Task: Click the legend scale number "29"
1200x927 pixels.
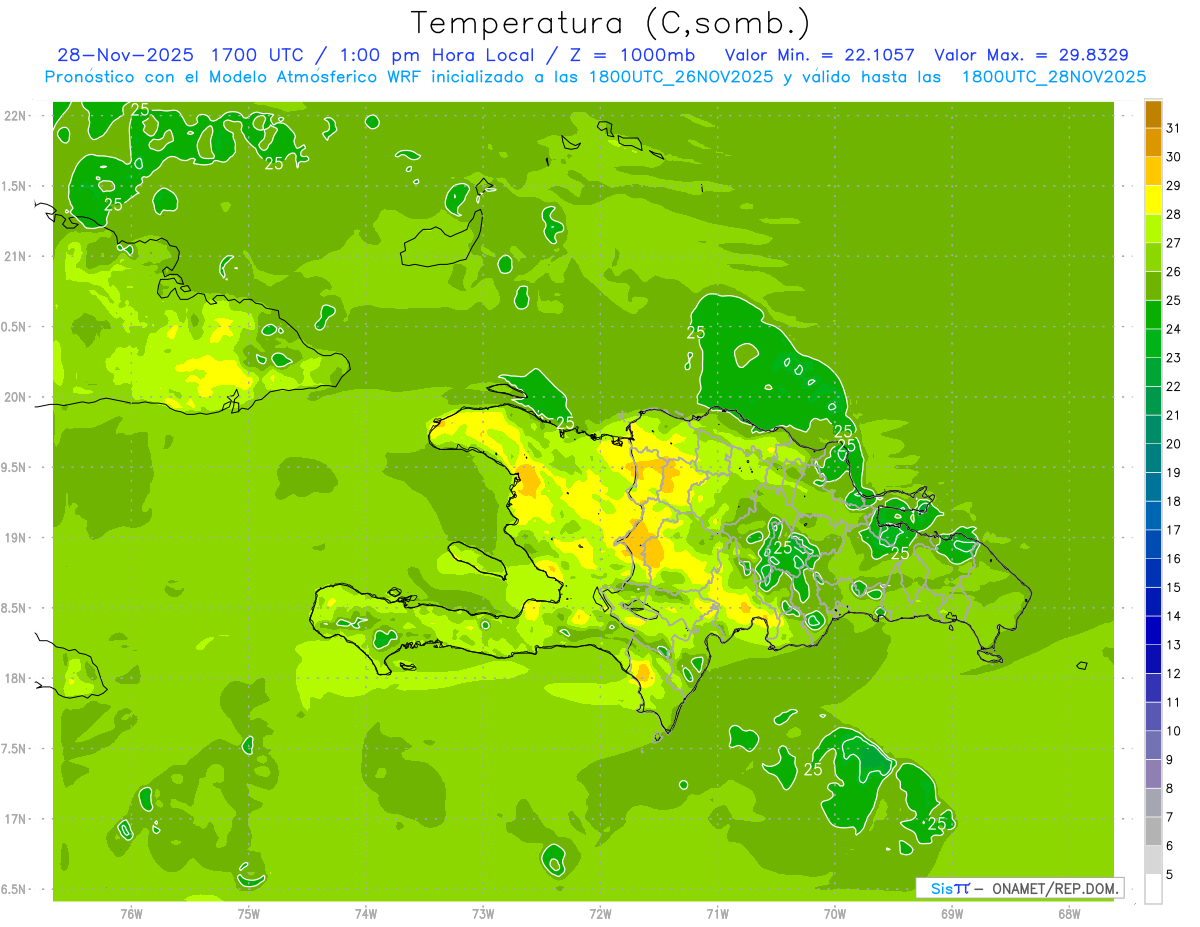Action: coord(1174,186)
